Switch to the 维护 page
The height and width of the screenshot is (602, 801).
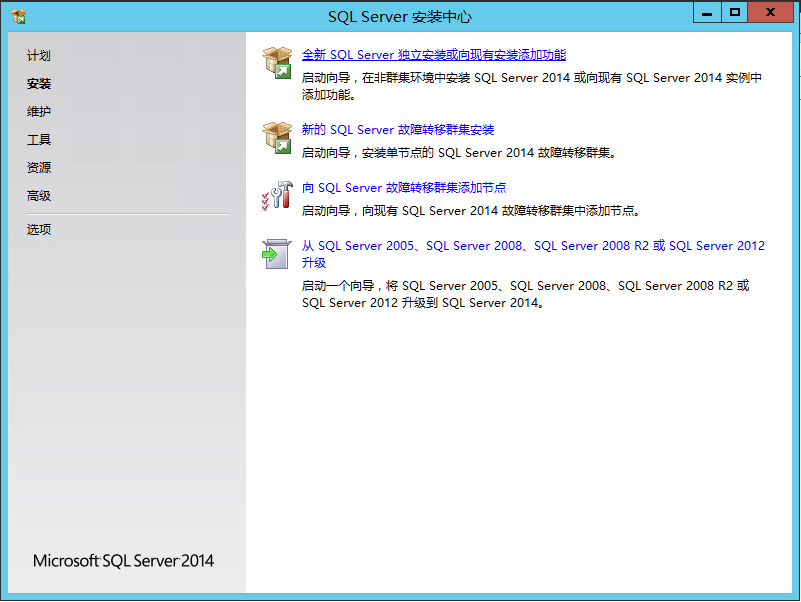[x=39, y=112]
